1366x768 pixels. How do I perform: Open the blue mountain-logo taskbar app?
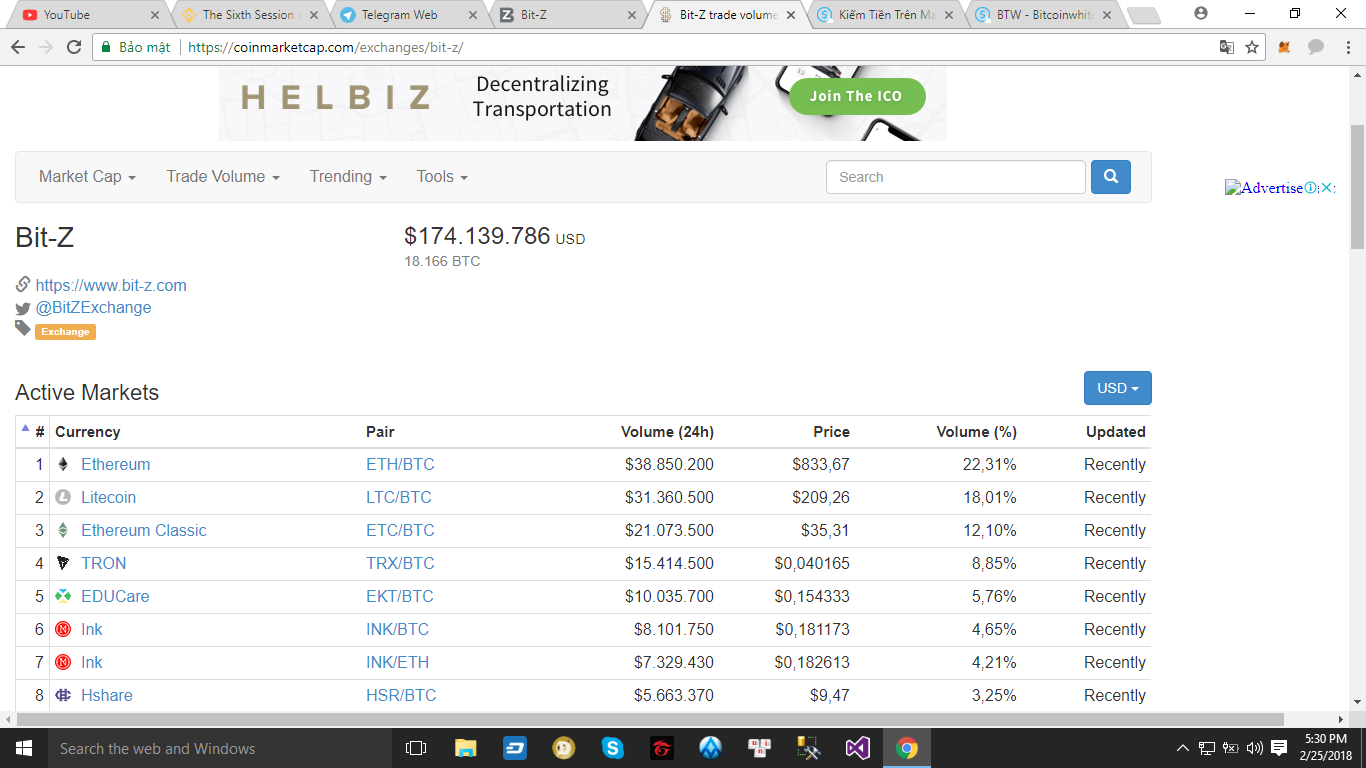tap(711, 748)
